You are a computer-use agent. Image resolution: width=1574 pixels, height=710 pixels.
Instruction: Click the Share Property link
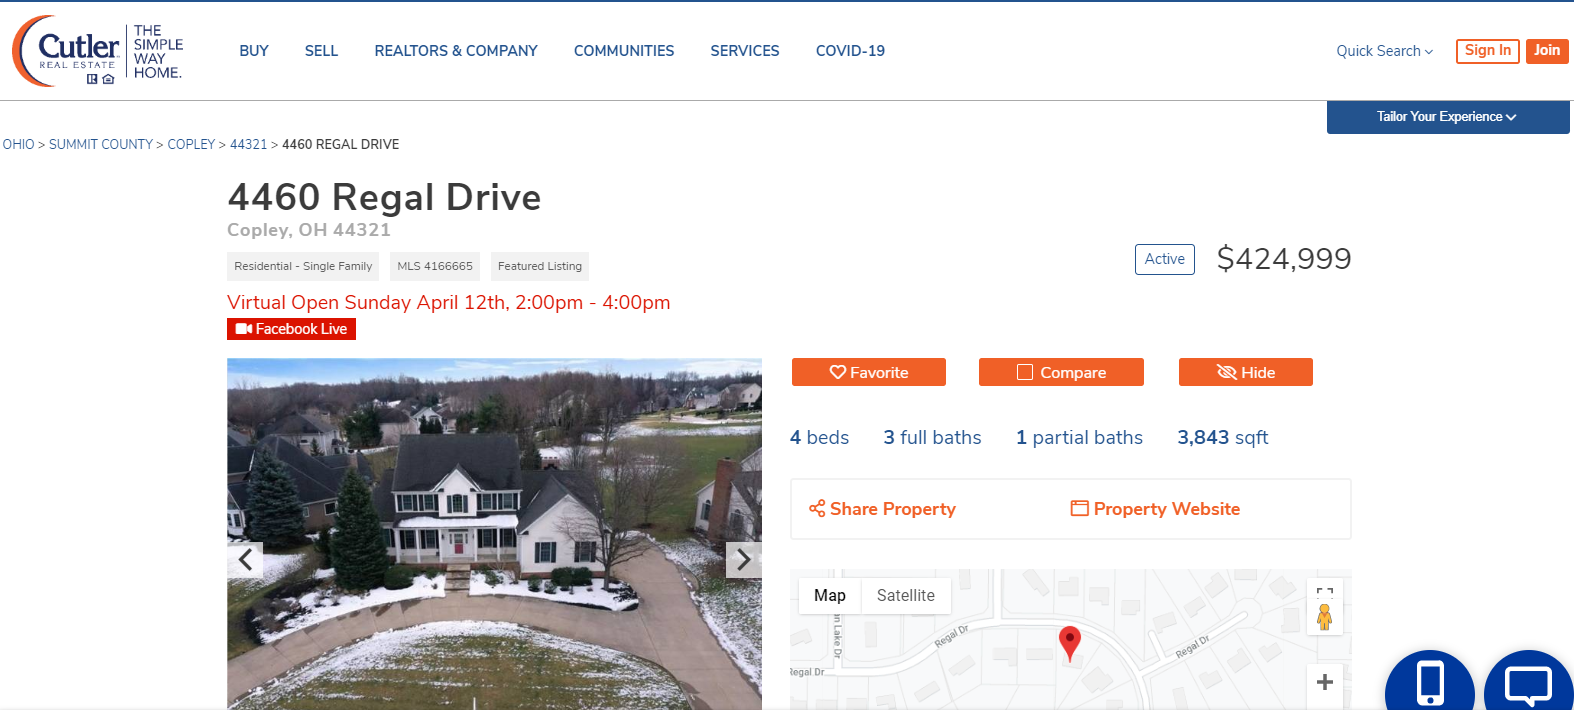tap(883, 509)
